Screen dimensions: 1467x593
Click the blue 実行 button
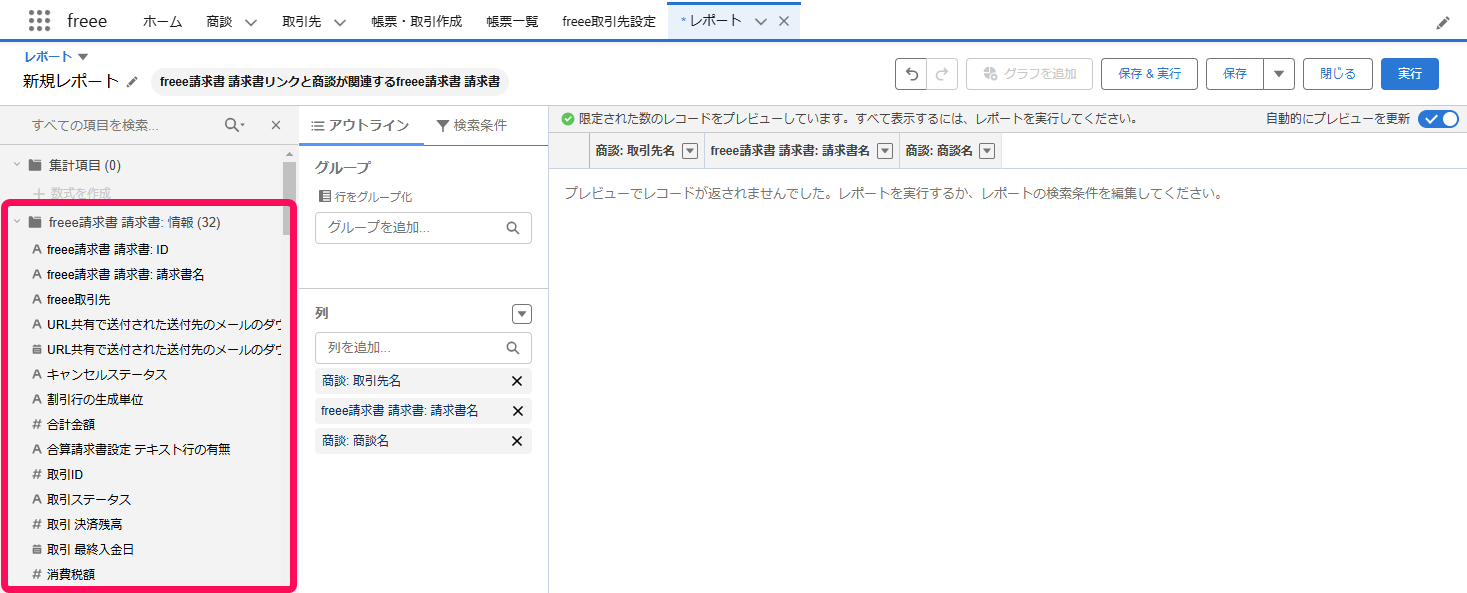tap(1410, 74)
